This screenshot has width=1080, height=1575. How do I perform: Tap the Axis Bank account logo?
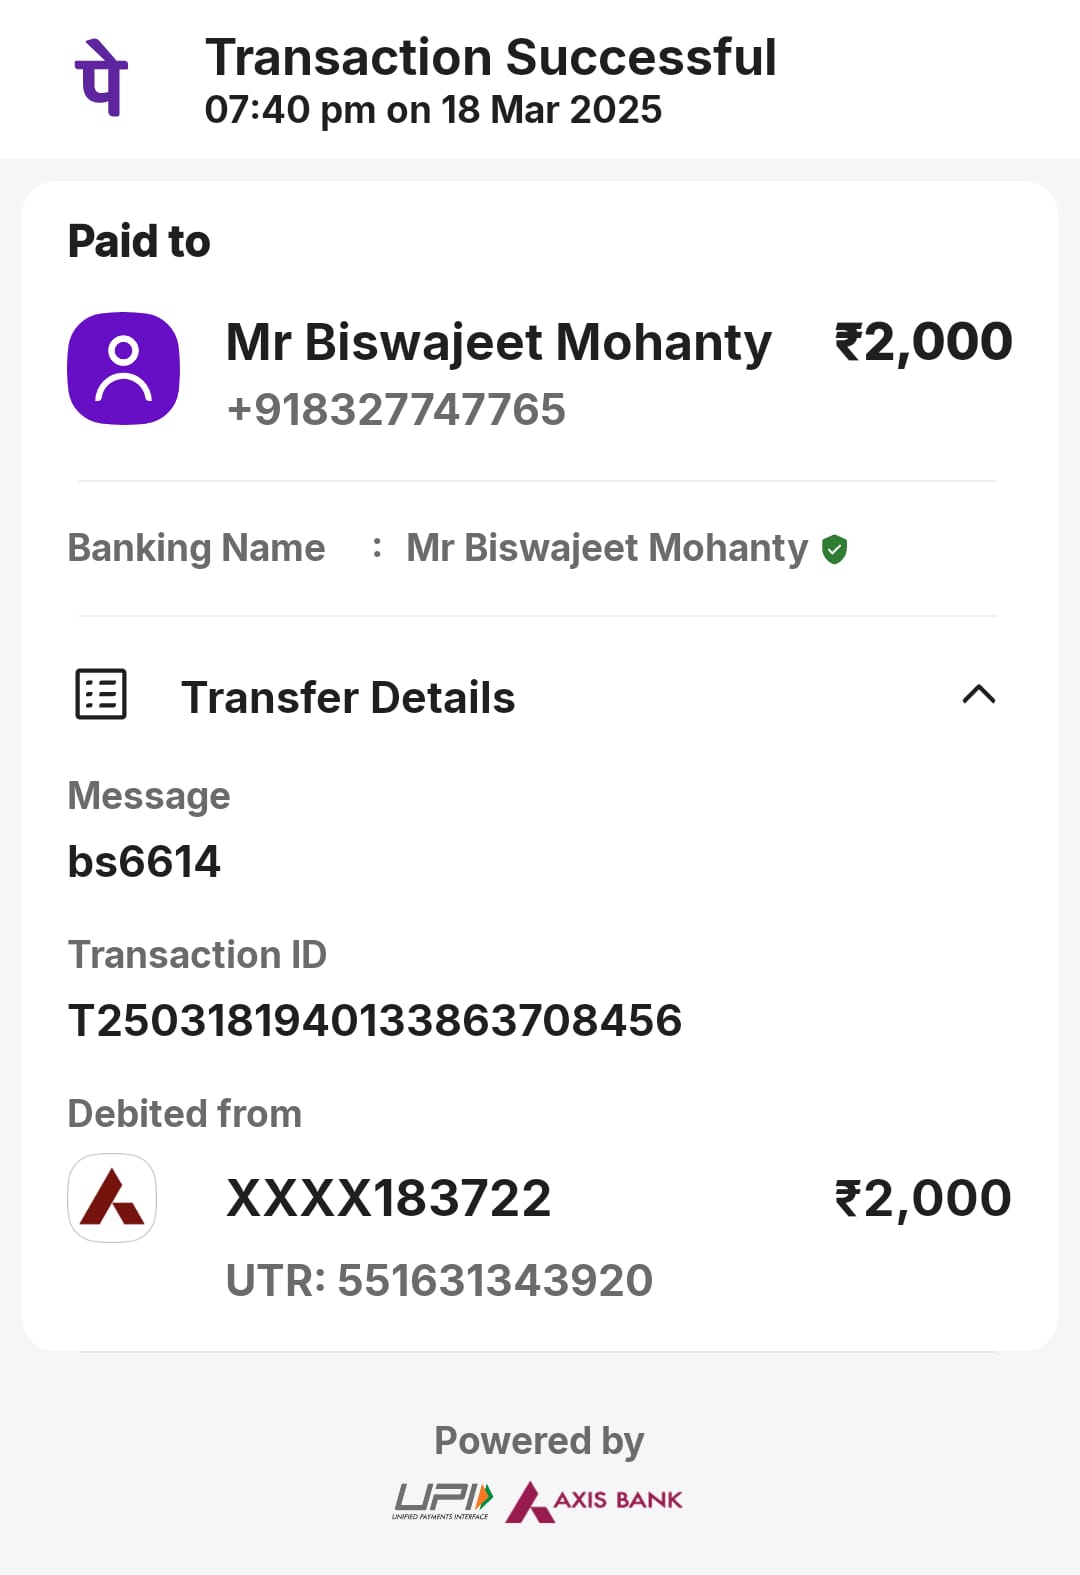coord(112,1198)
